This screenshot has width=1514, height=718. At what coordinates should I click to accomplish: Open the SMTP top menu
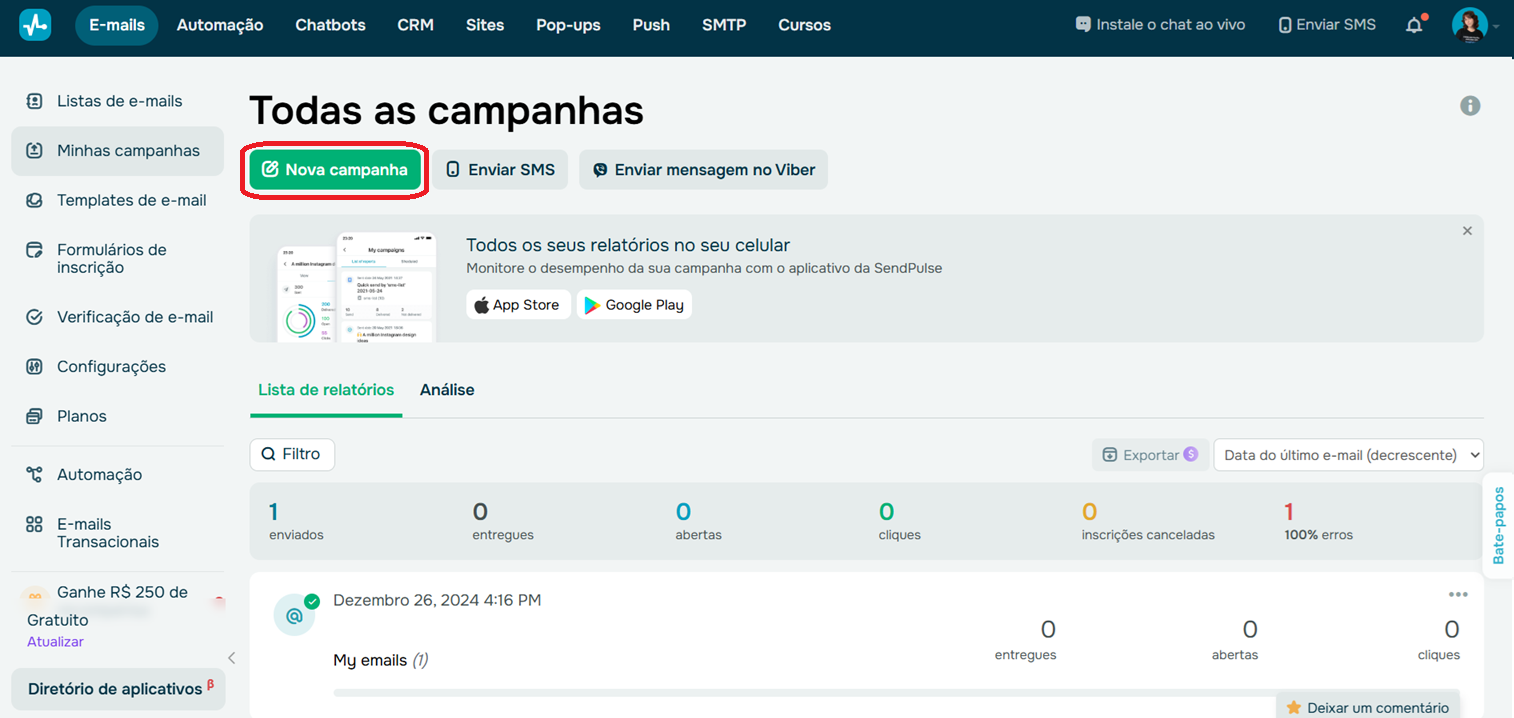pyautogui.click(x=724, y=25)
